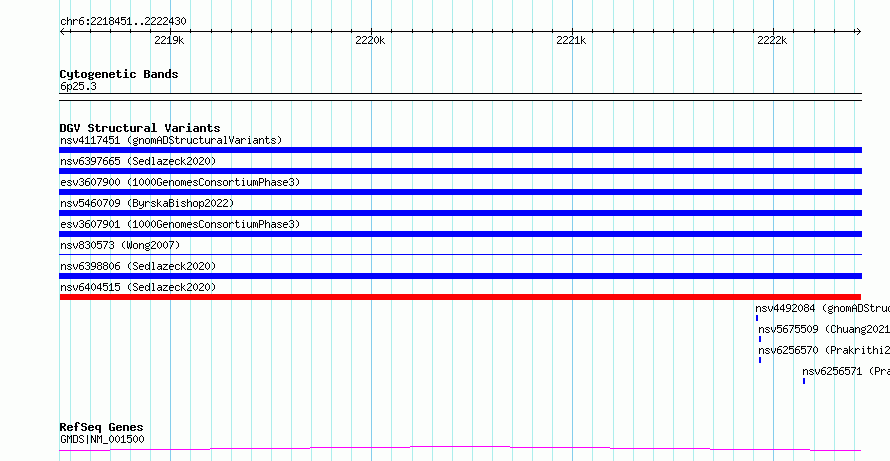Viewport: 890px width, 461px height.
Task: Select the blue bar under nsv4117451
Action: pos(460,150)
